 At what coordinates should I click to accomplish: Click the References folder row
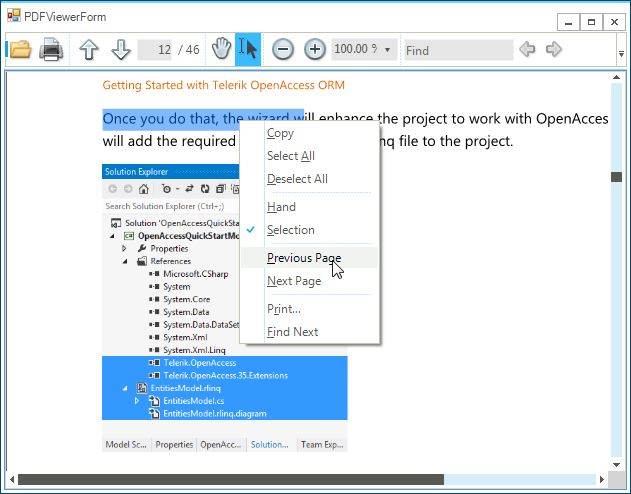point(164,261)
